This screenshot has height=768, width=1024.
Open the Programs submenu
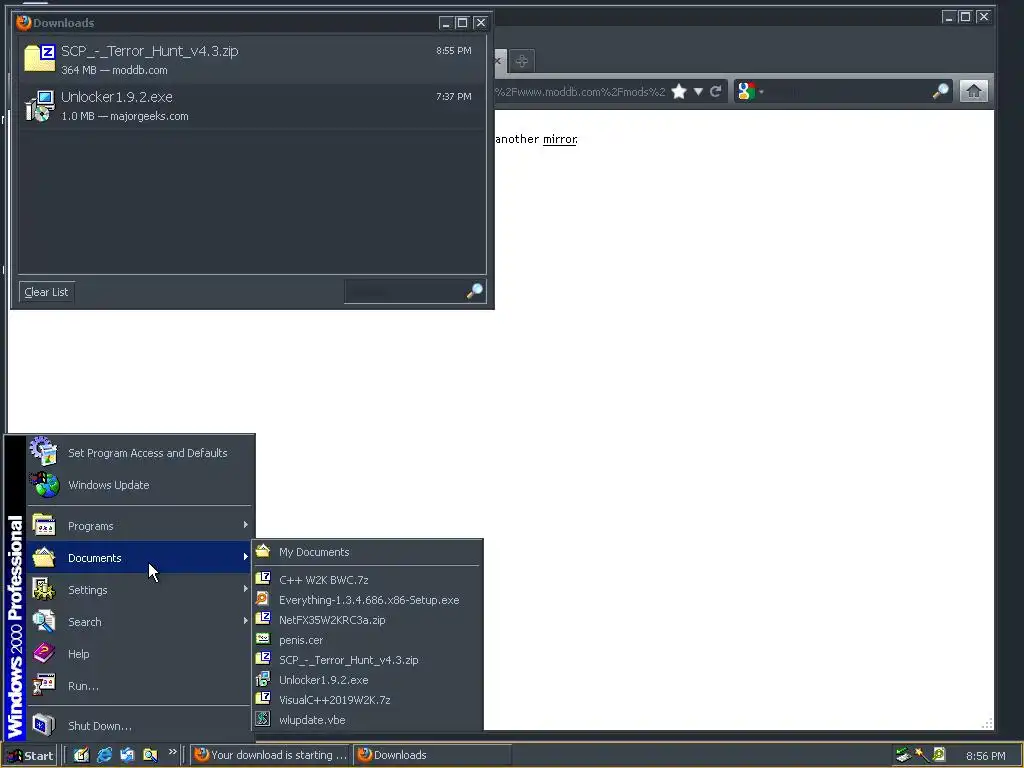pos(140,526)
